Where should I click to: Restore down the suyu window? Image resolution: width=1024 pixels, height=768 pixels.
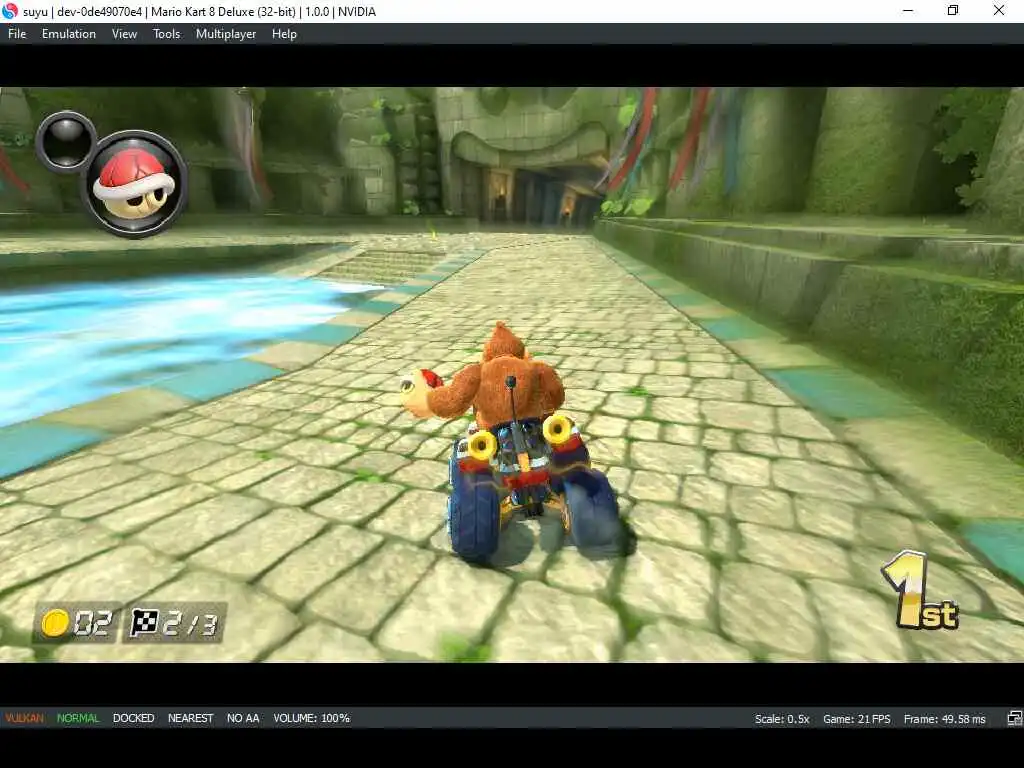953,11
